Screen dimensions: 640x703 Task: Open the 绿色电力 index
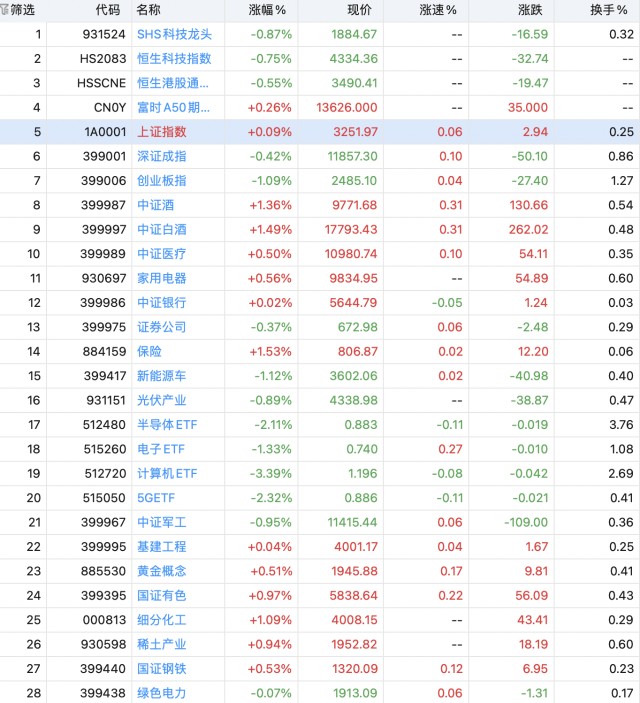(x=161, y=693)
